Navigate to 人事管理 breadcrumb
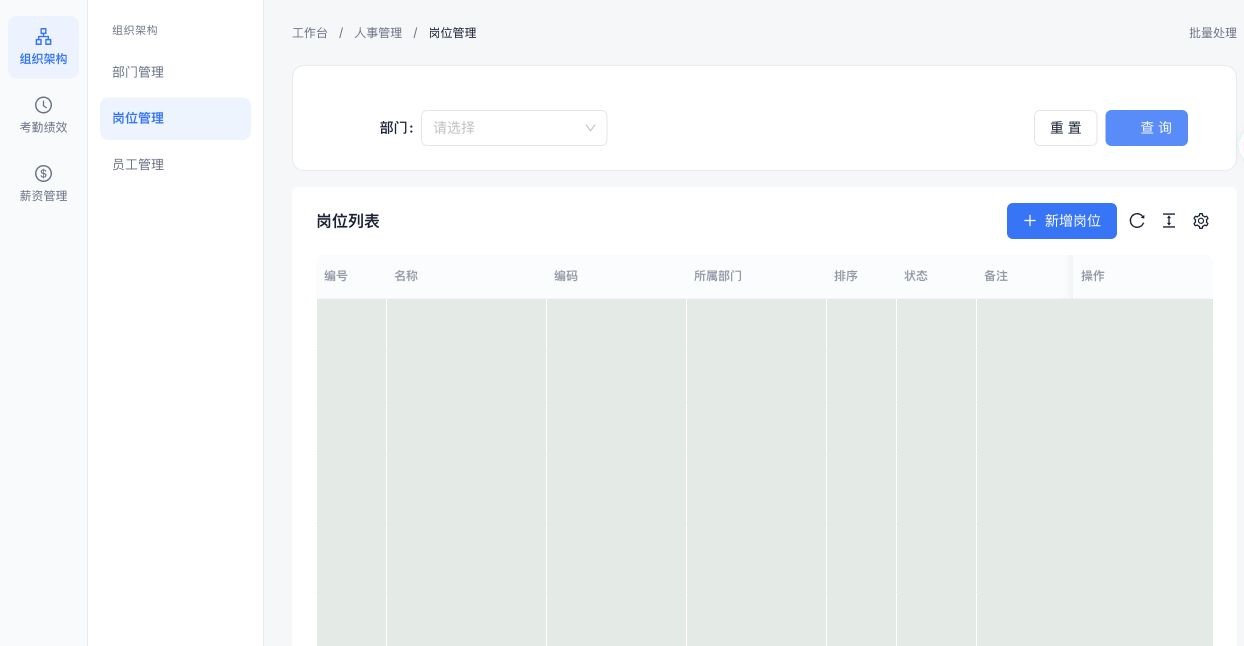The image size is (1244, 646). click(378, 33)
